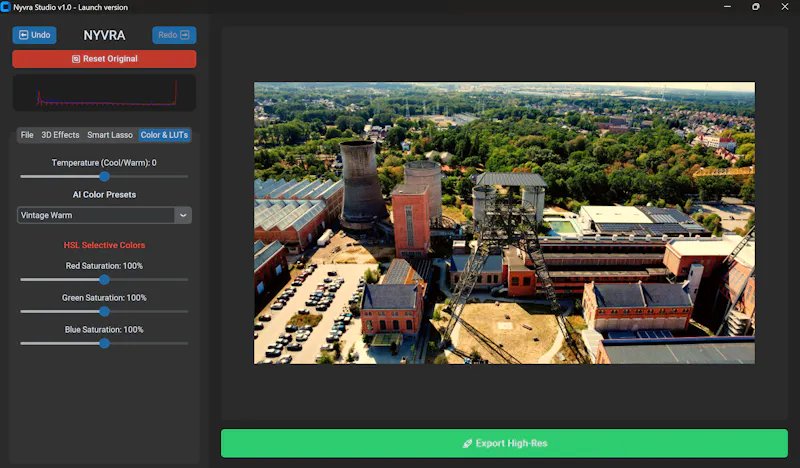Select the Color & LUTs tab

click(164, 135)
